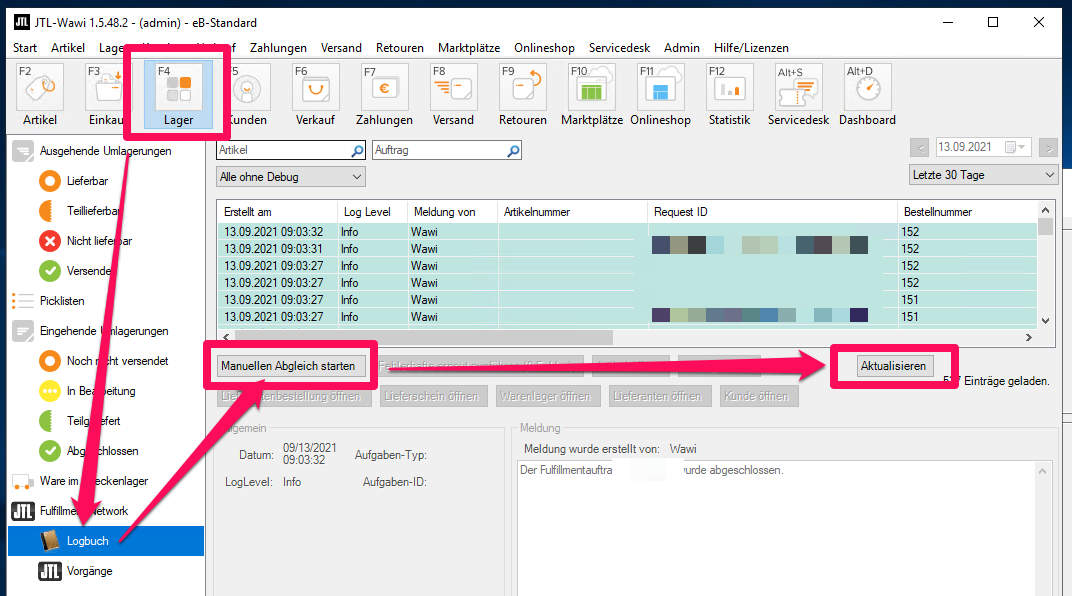This screenshot has width=1072, height=596.
Task: Click the log table scroll-down arrow
Action: [x=1045, y=321]
